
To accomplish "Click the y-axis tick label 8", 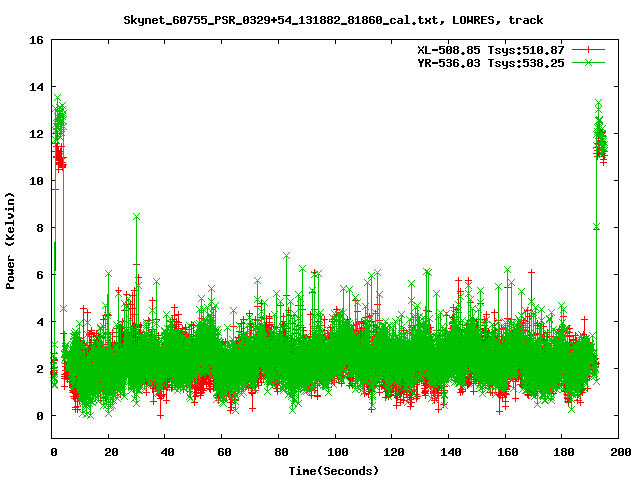I will pyautogui.click(x=40, y=228).
